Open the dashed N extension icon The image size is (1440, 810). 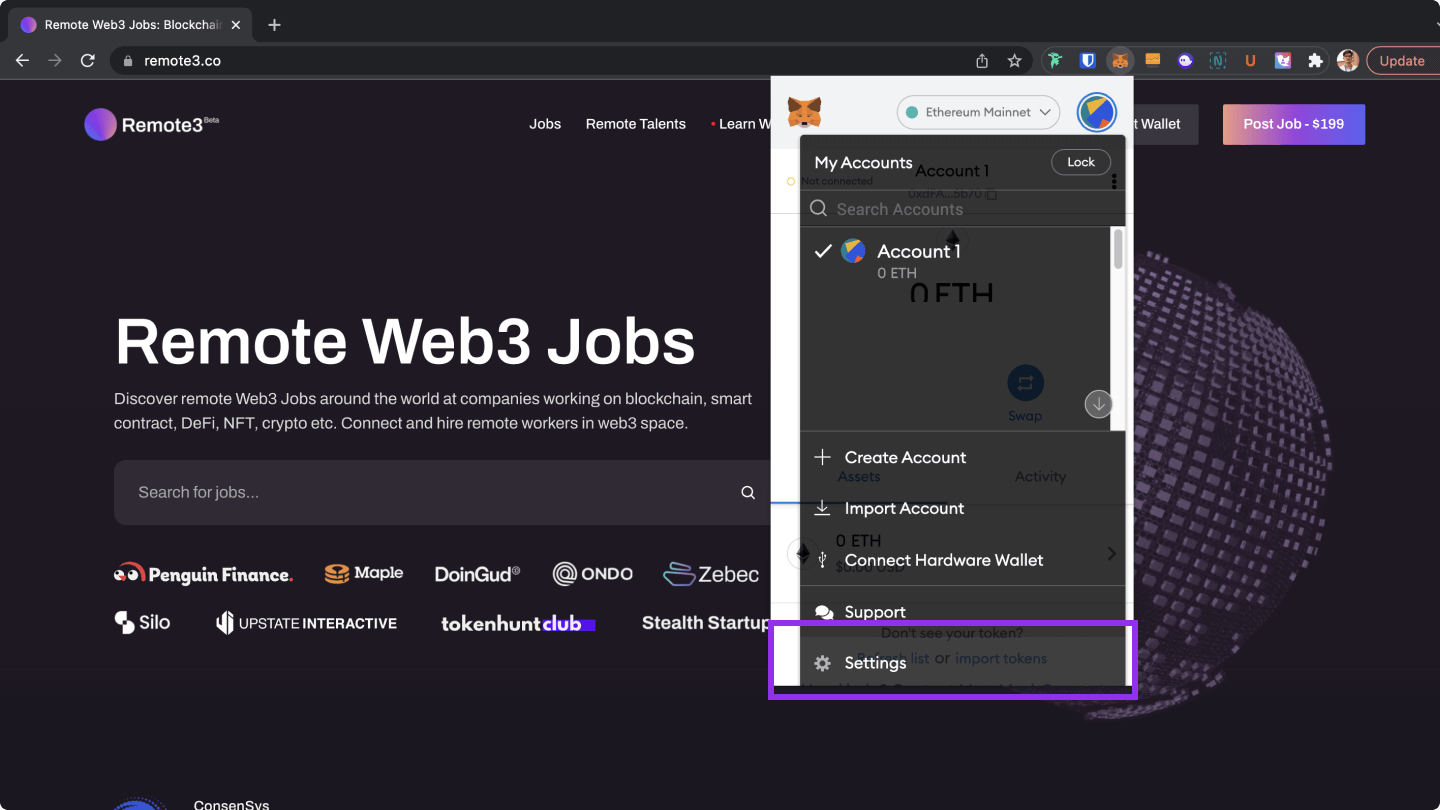tap(1217, 61)
